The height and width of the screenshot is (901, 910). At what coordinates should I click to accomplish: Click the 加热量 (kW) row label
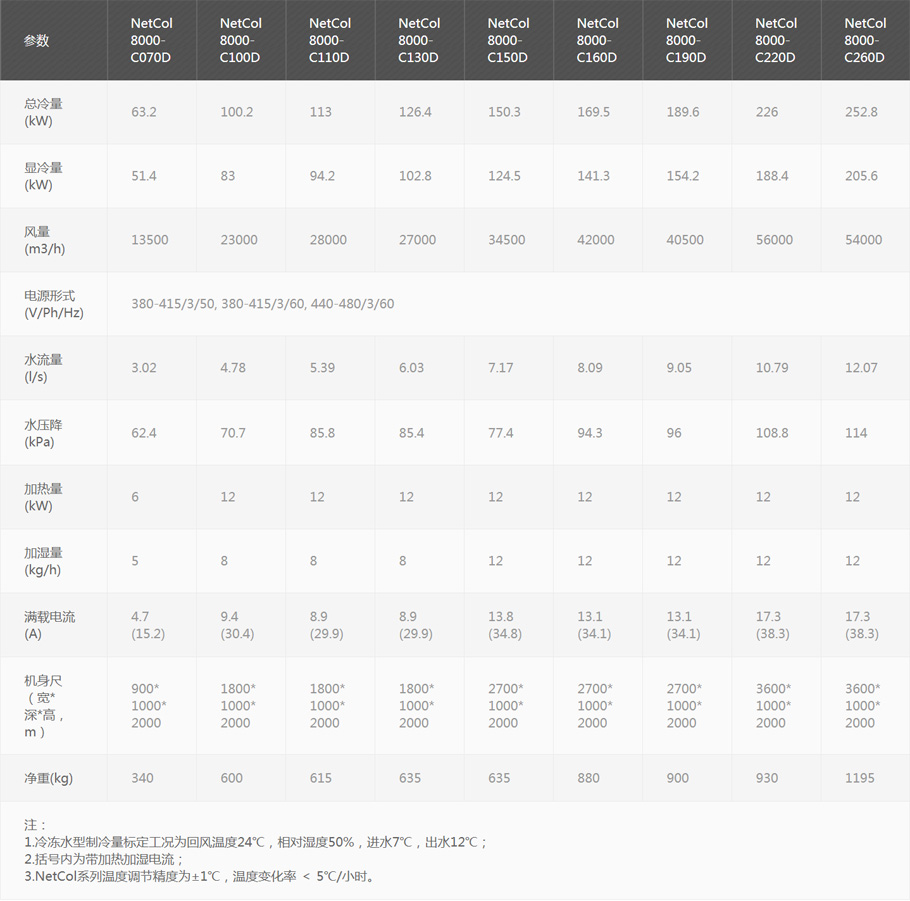[43, 497]
